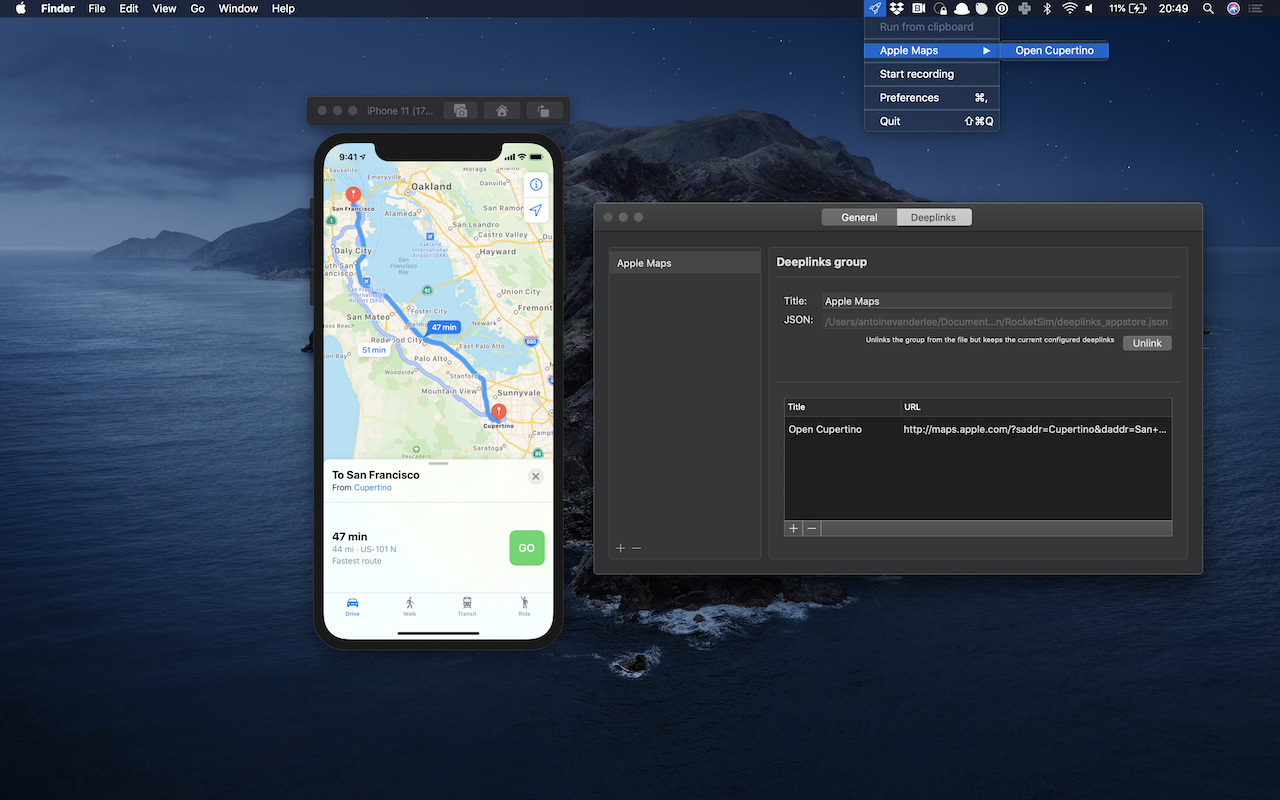Open the File menu
Image resolution: width=1280 pixels, height=800 pixels.
click(97, 8)
